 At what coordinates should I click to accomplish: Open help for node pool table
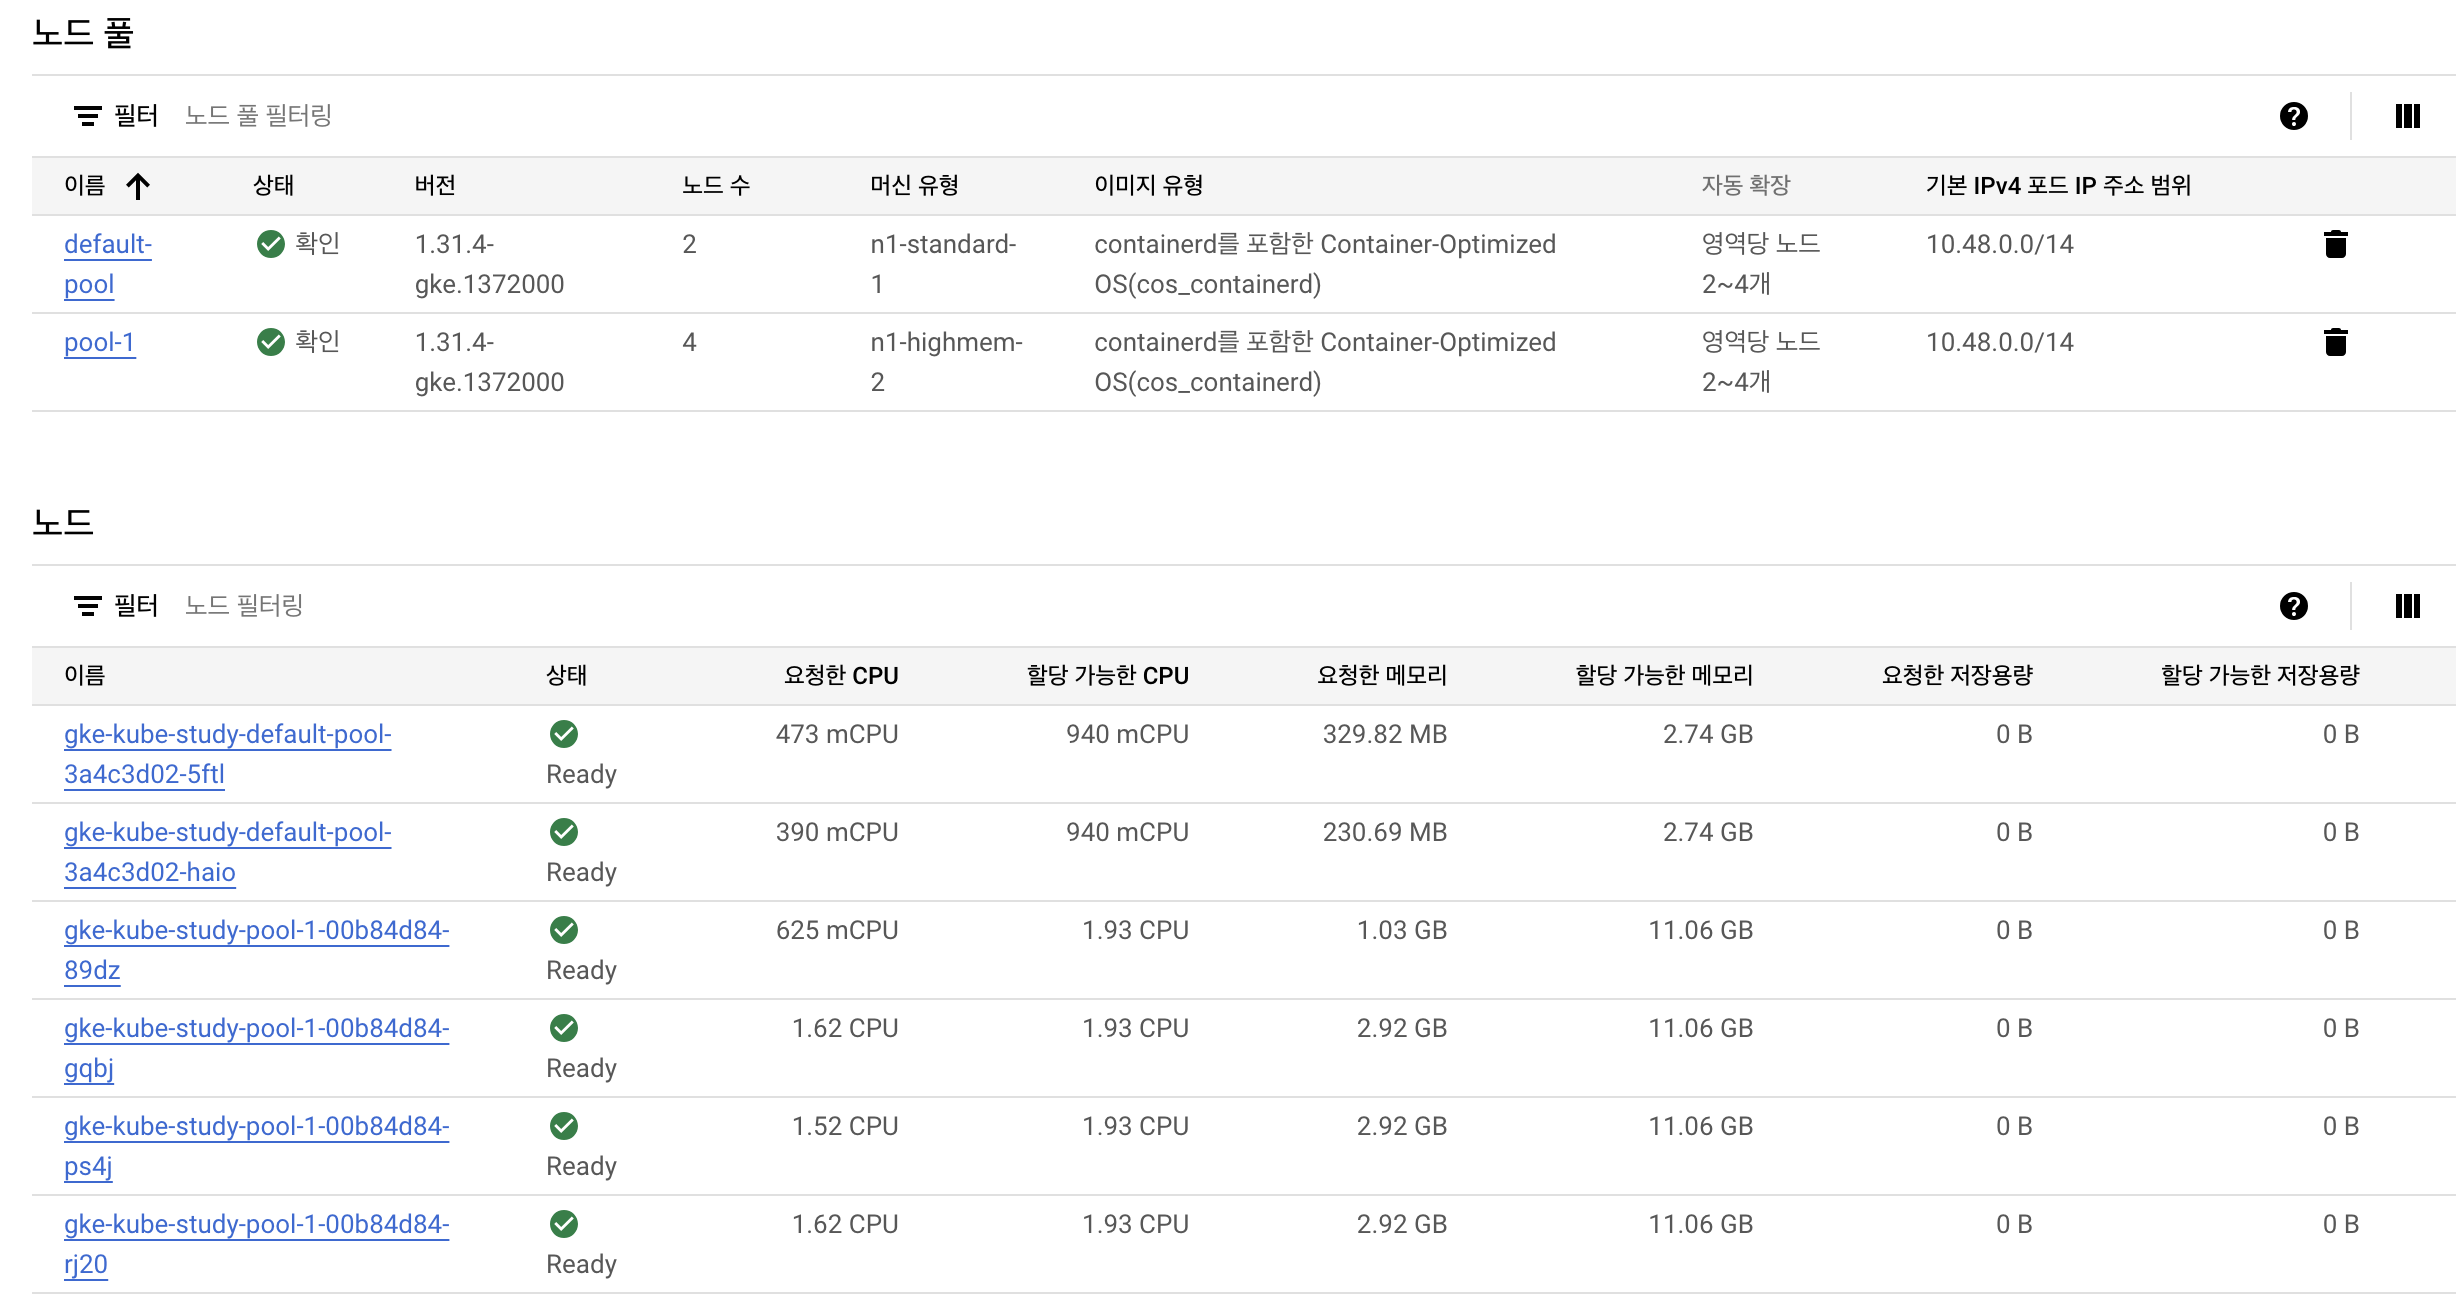[2293, 116]
